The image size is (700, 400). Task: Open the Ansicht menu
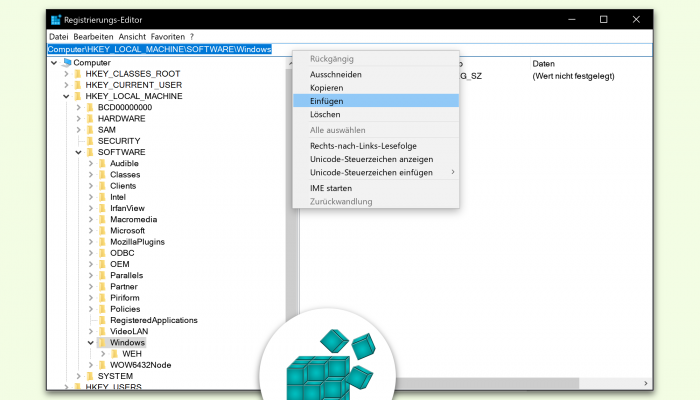coord(132,37)
